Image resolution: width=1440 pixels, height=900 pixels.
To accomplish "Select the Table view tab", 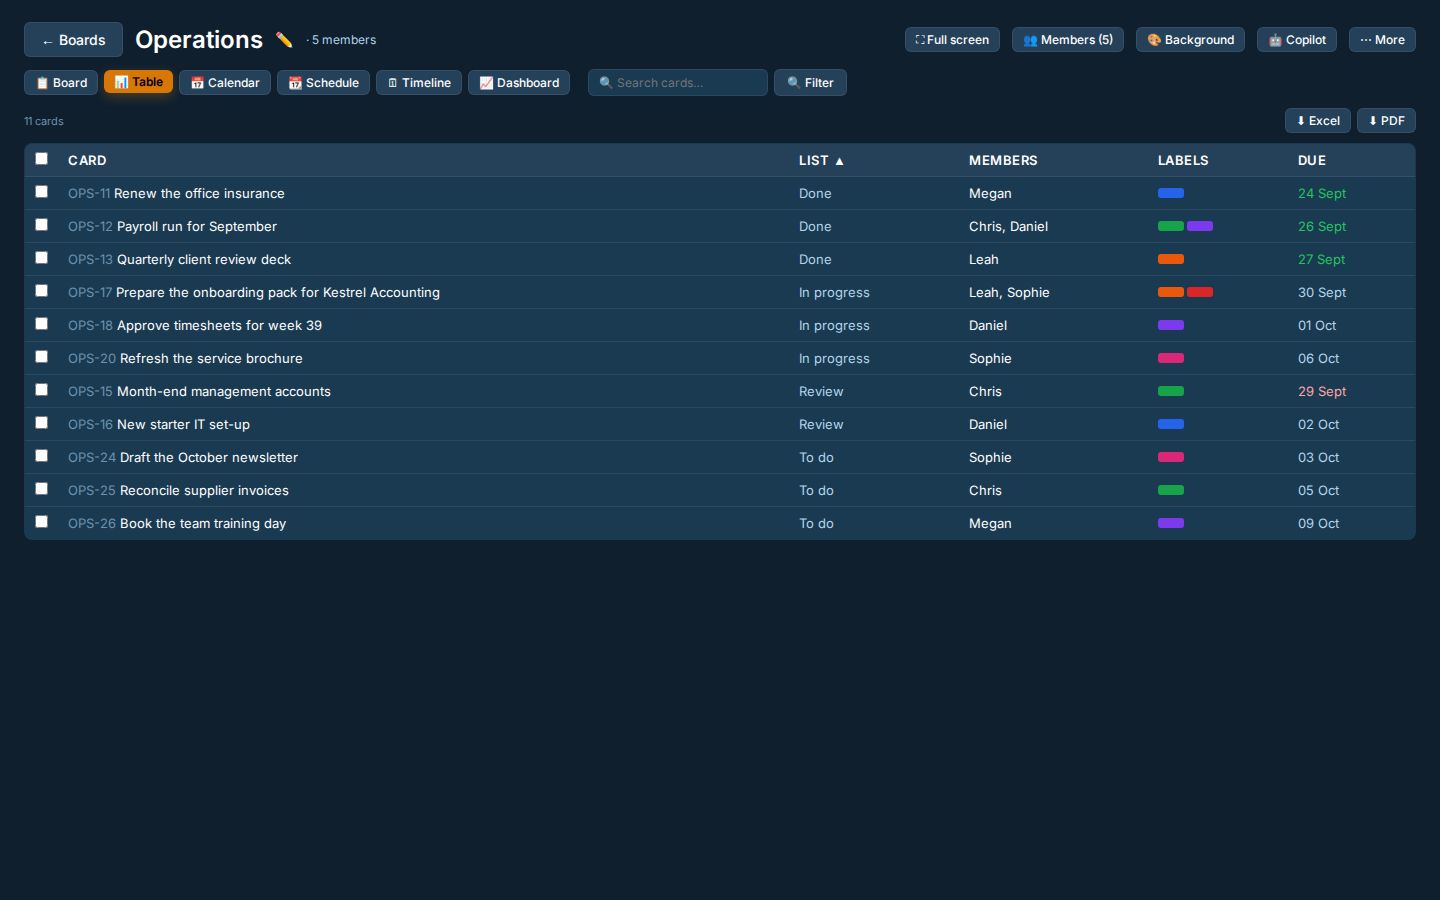I will pos(138,82).
